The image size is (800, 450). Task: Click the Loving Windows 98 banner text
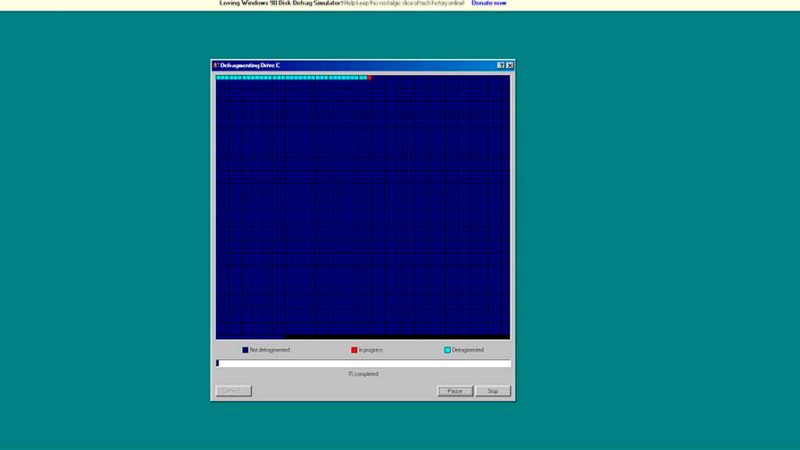pyautogui.click(x=281, y=3)
